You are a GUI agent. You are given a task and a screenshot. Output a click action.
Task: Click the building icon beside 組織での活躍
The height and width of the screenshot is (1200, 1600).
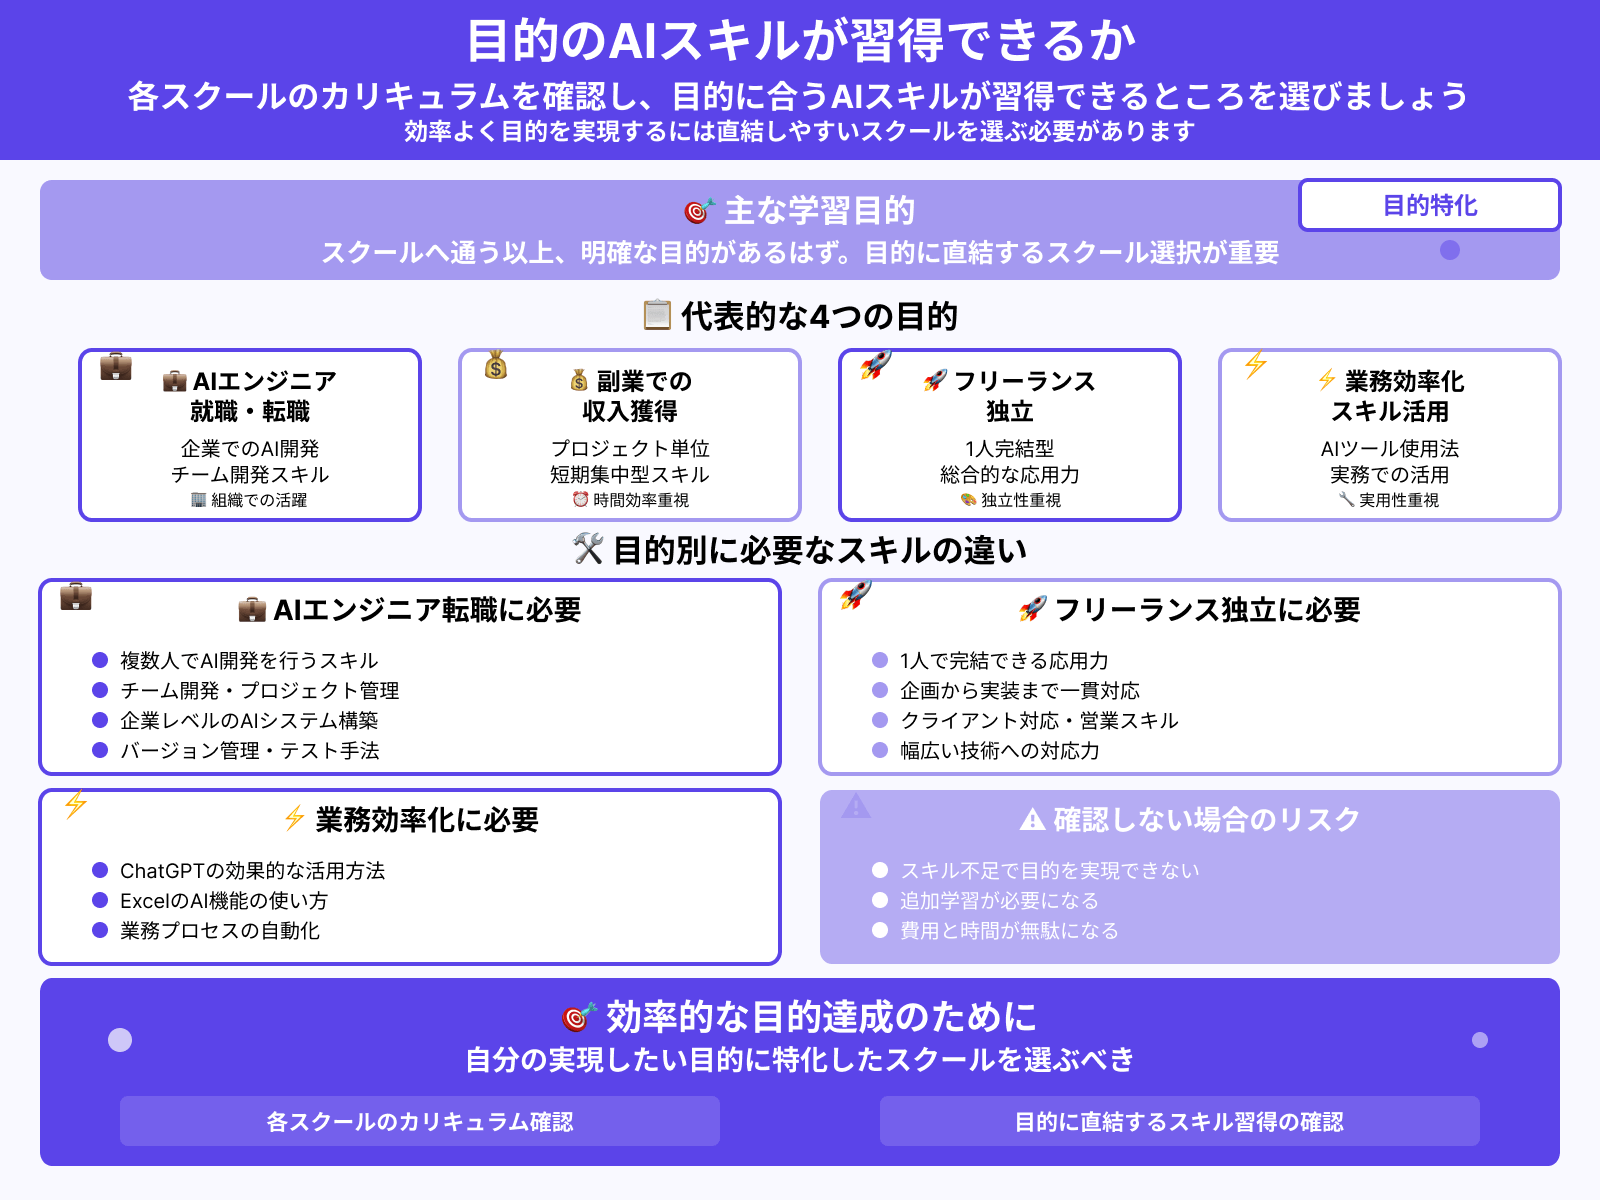pyautogui.click(x=198, y=500)
